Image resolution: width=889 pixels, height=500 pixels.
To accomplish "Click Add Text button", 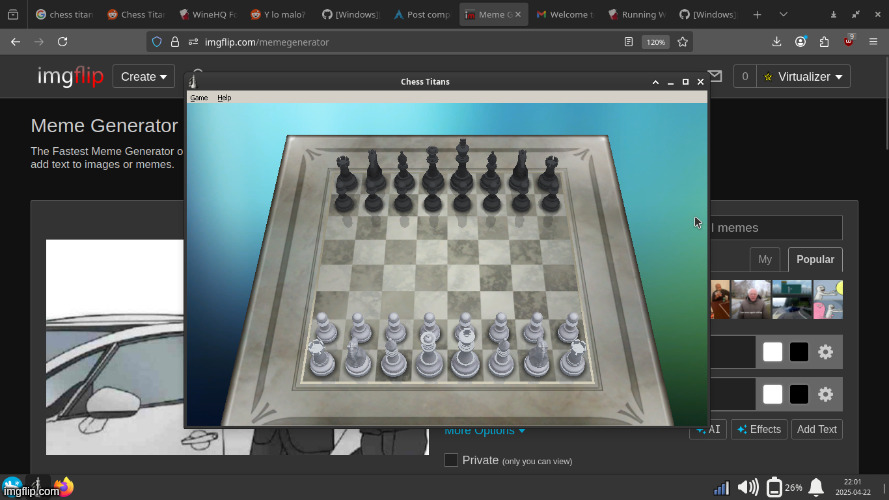I will (816, 429).
